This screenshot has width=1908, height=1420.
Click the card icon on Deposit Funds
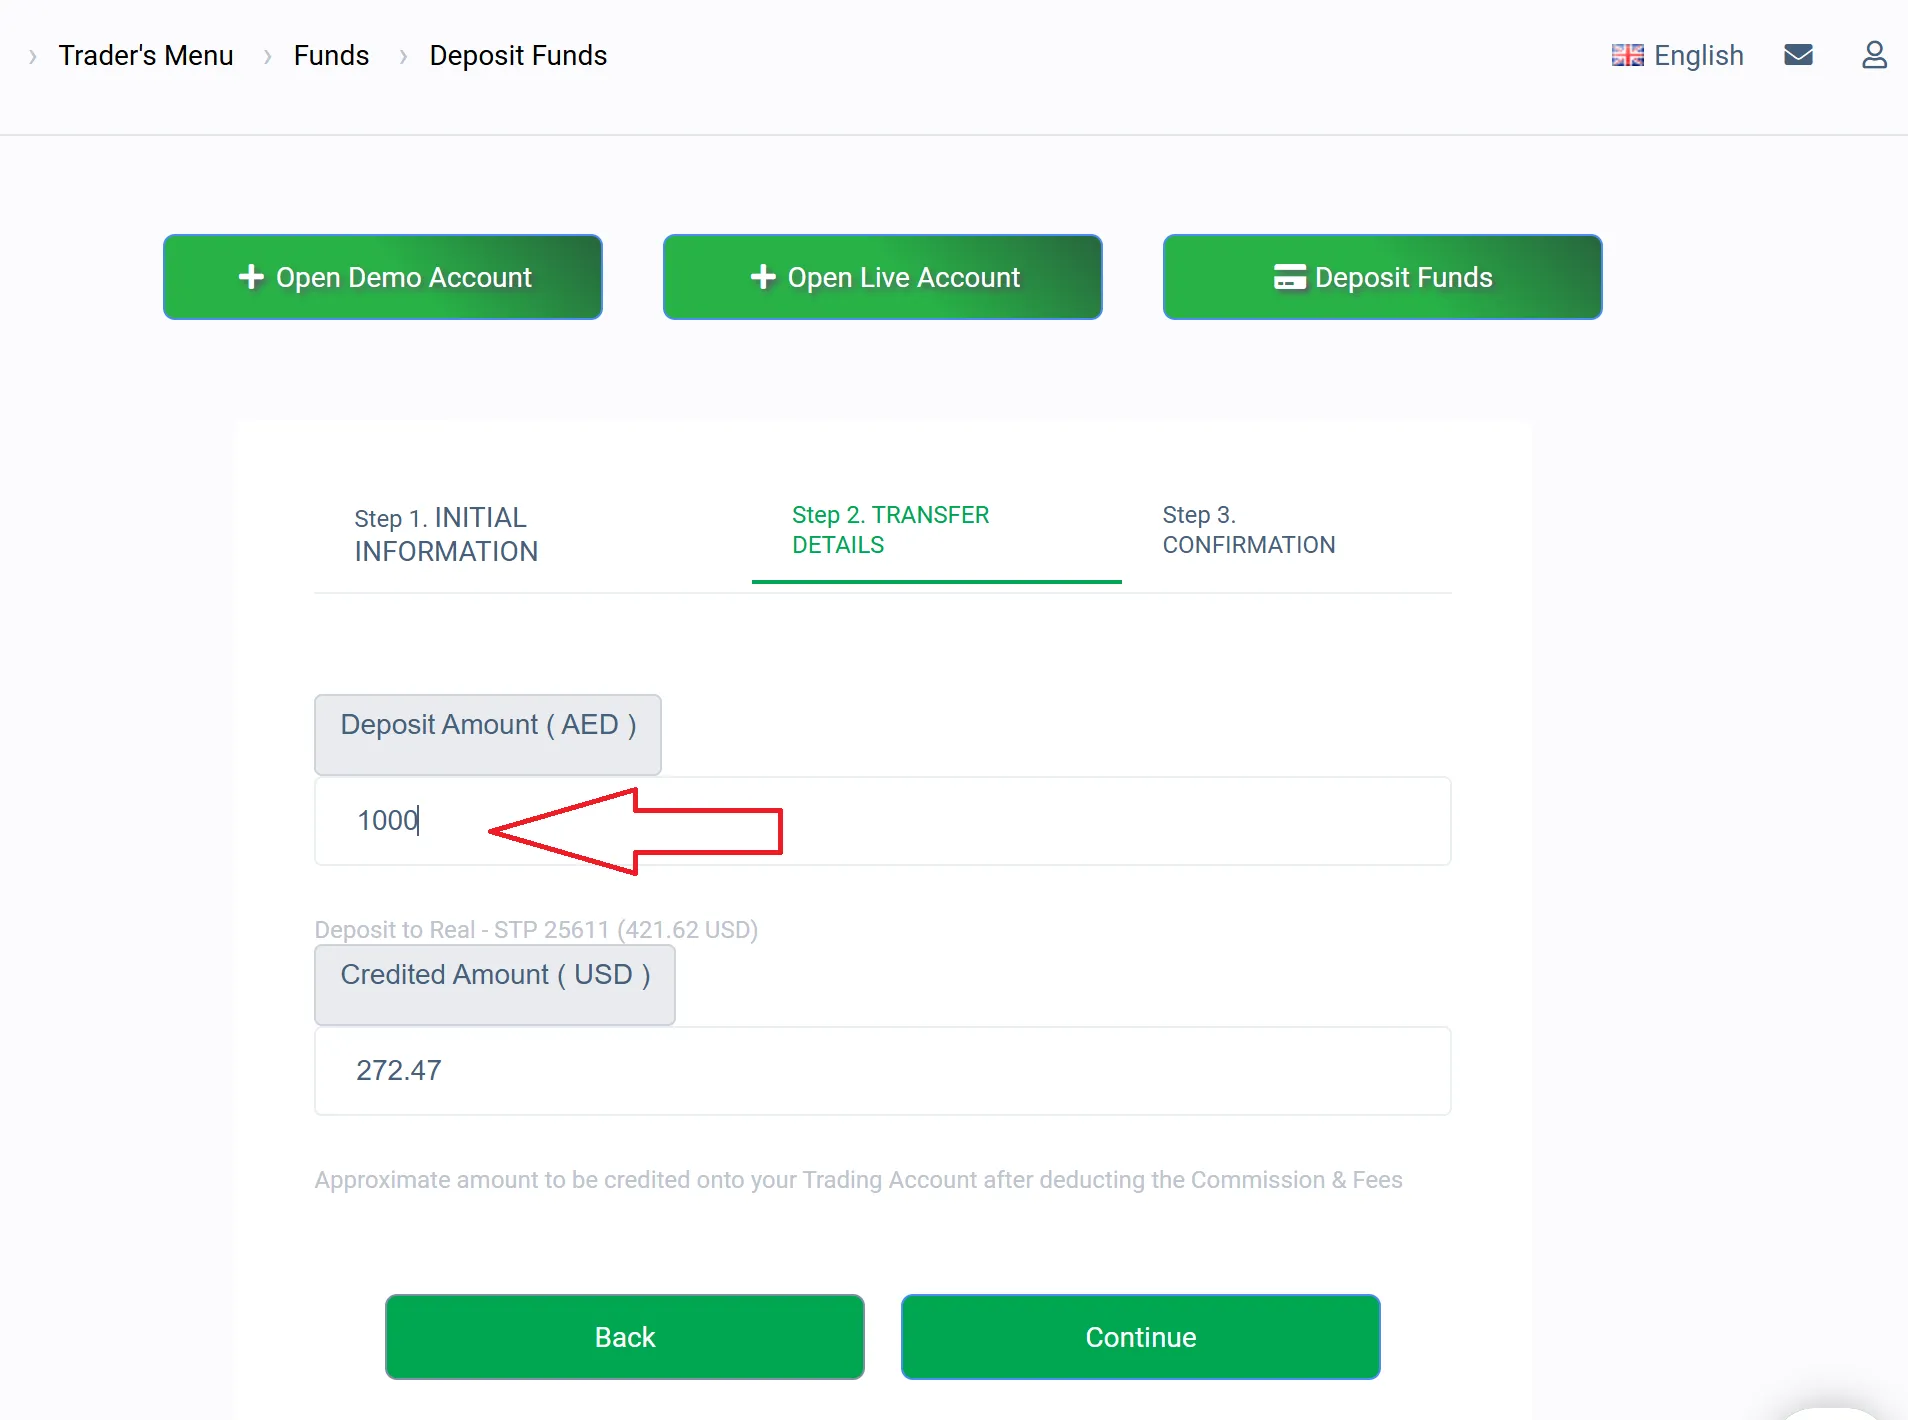point(1289,277)
